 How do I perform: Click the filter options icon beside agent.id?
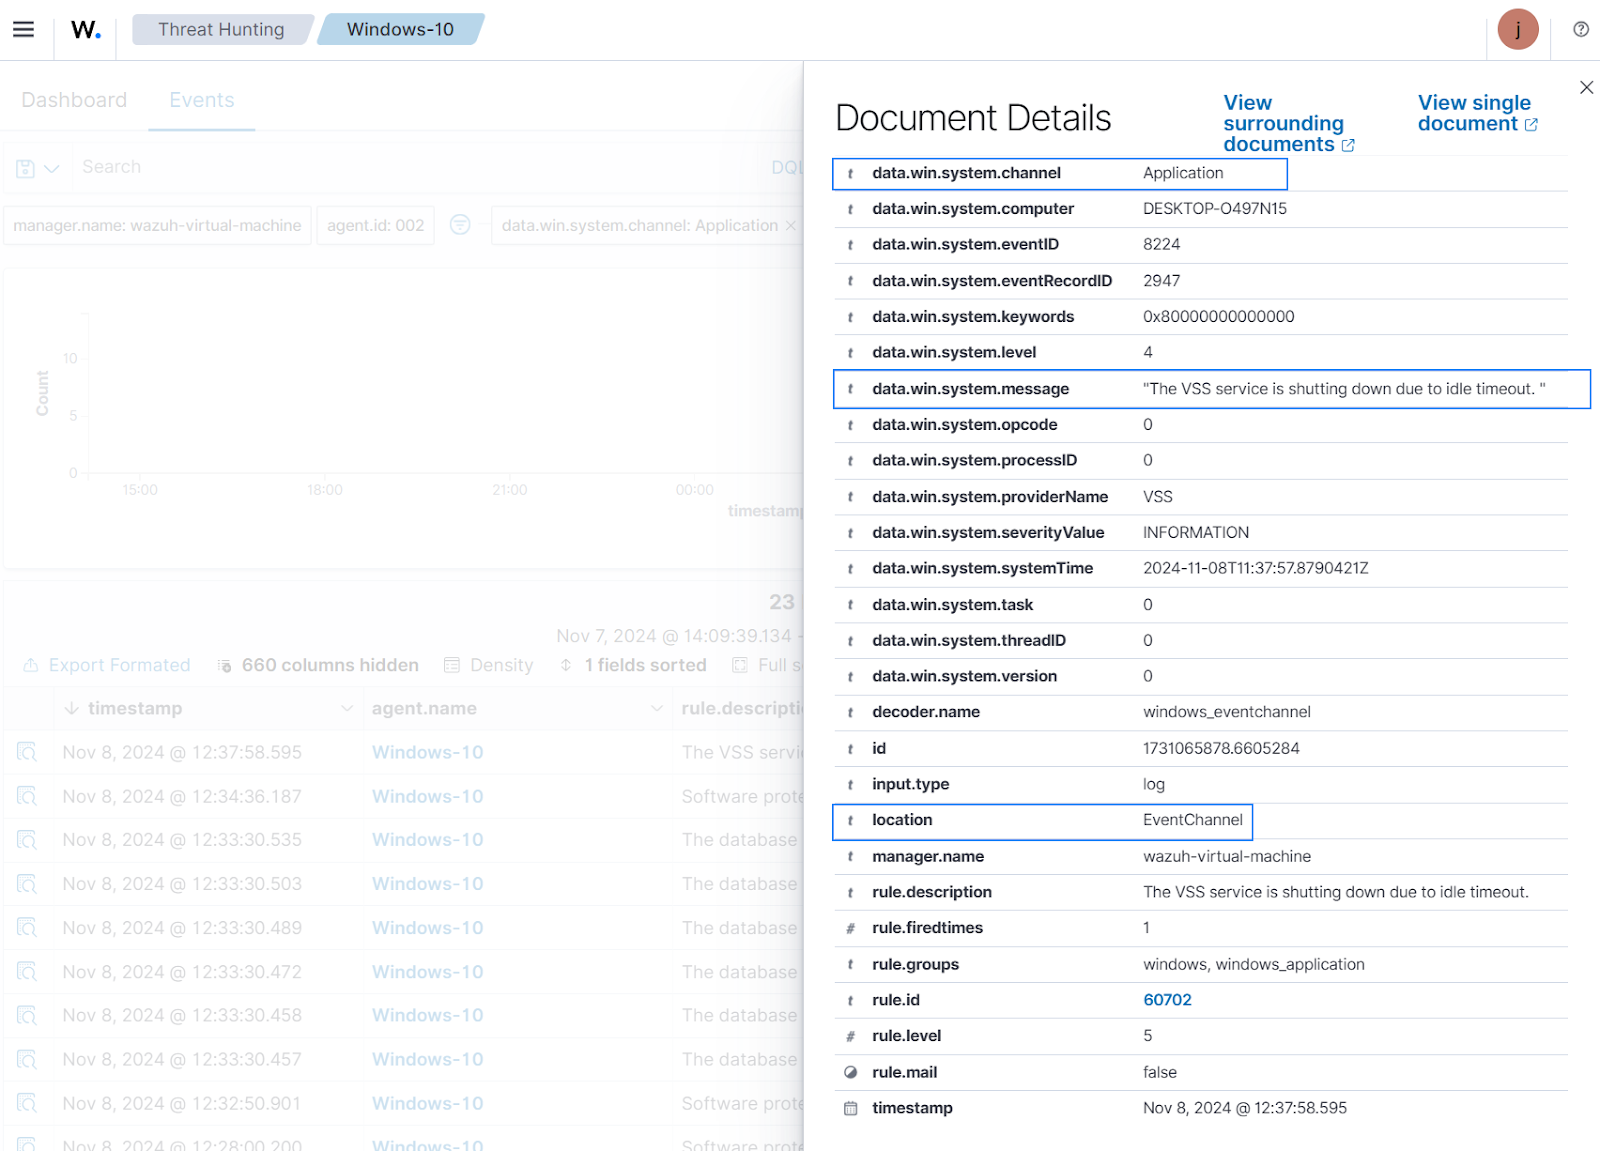460,225
